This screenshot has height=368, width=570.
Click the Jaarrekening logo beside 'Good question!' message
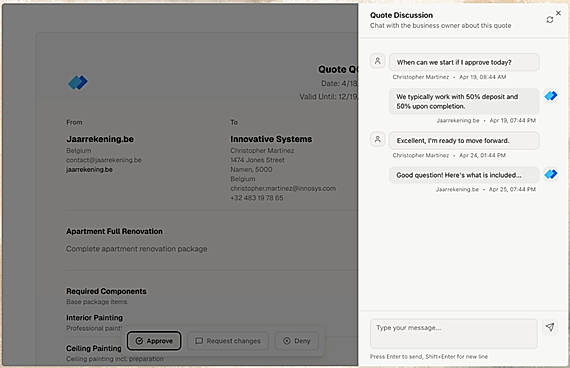pos(551,174)
